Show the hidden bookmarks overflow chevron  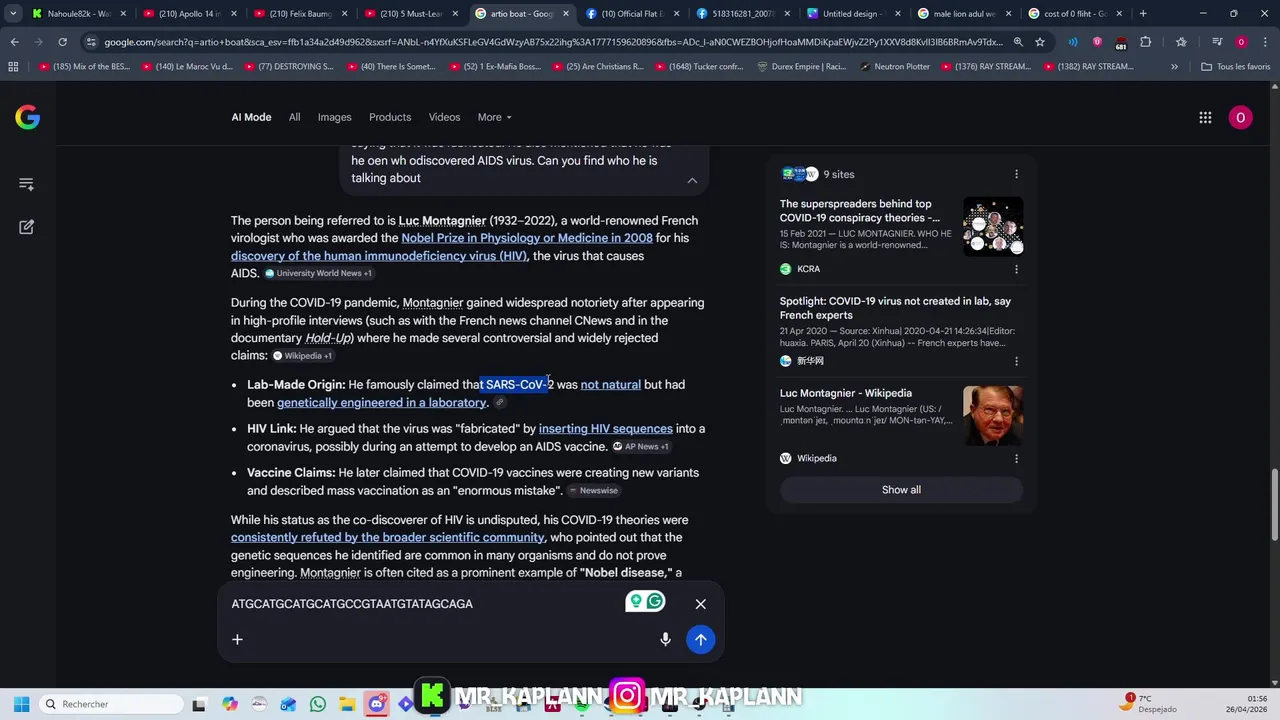click(x=1174, y=66)
